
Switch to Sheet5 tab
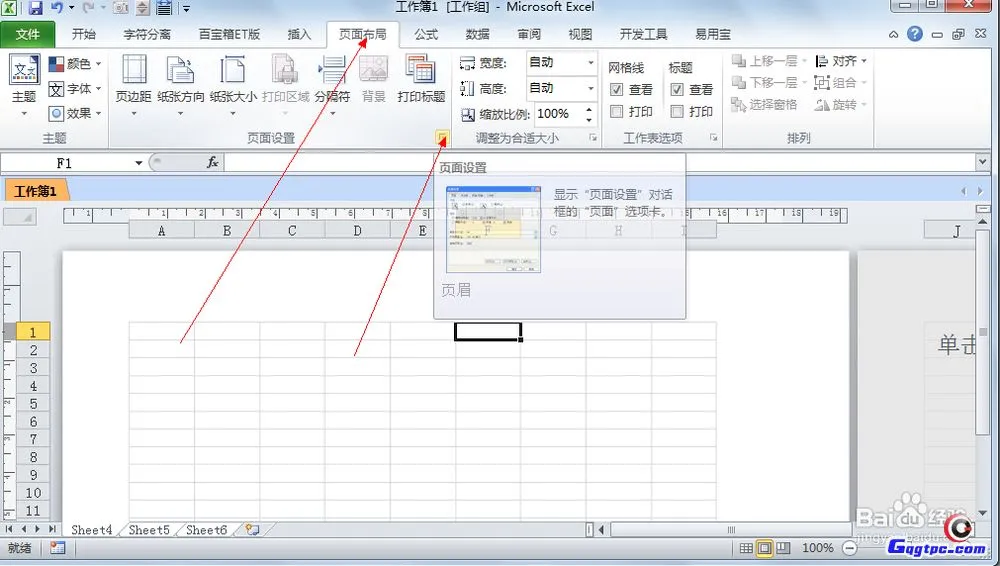[149, 530]
